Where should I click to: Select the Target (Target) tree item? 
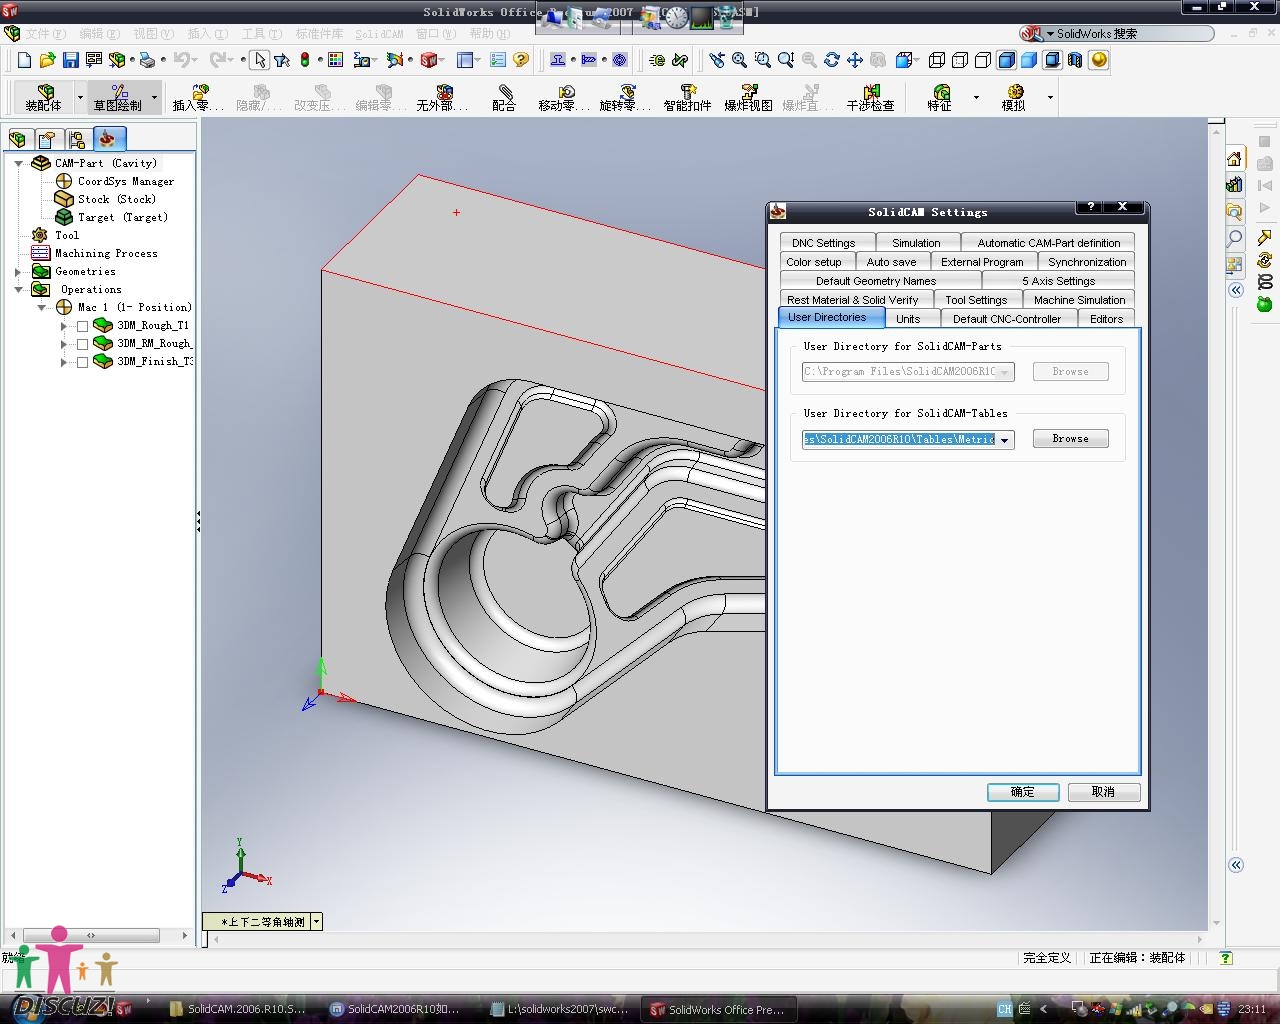click(122, 217)
